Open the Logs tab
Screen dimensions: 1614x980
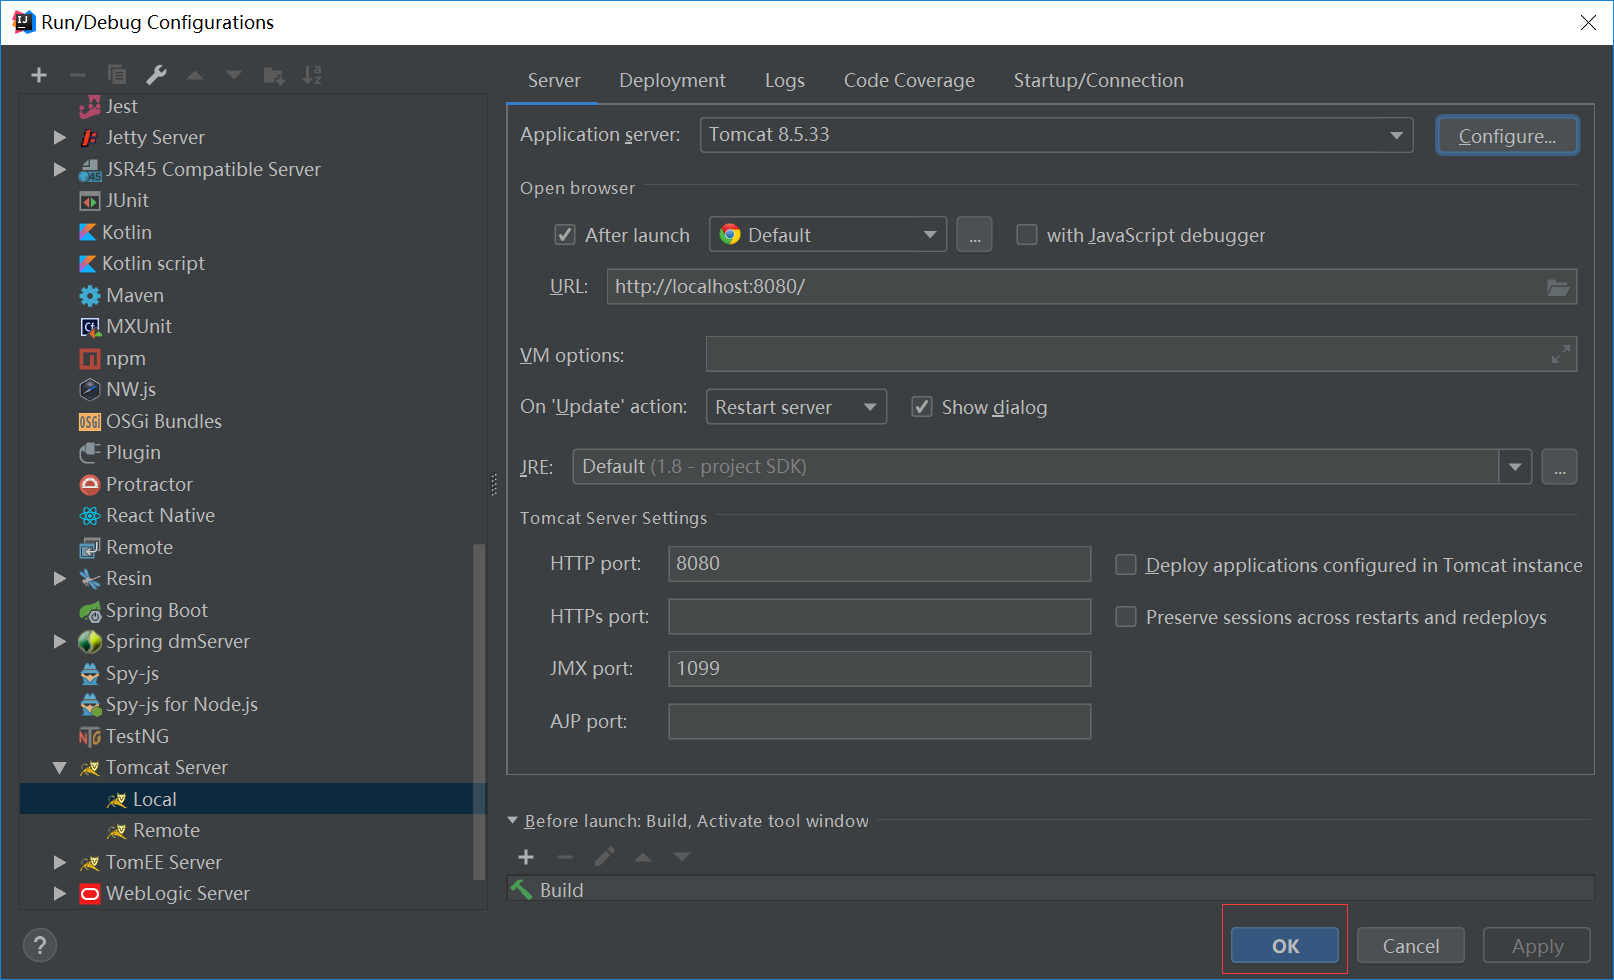point(785,80)
